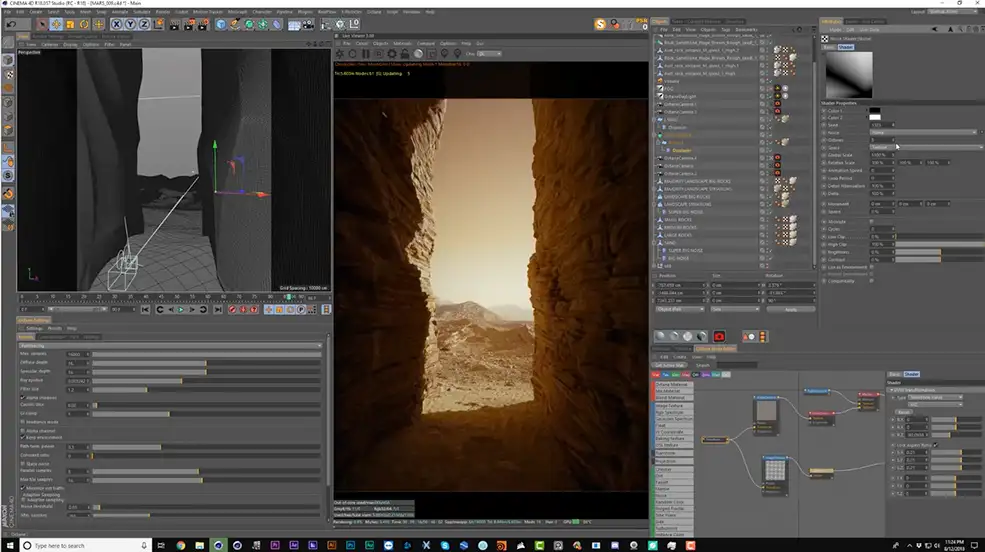Toggle the Y axis lock
This screenshot has height=552, width=985.
coord(130,24)
